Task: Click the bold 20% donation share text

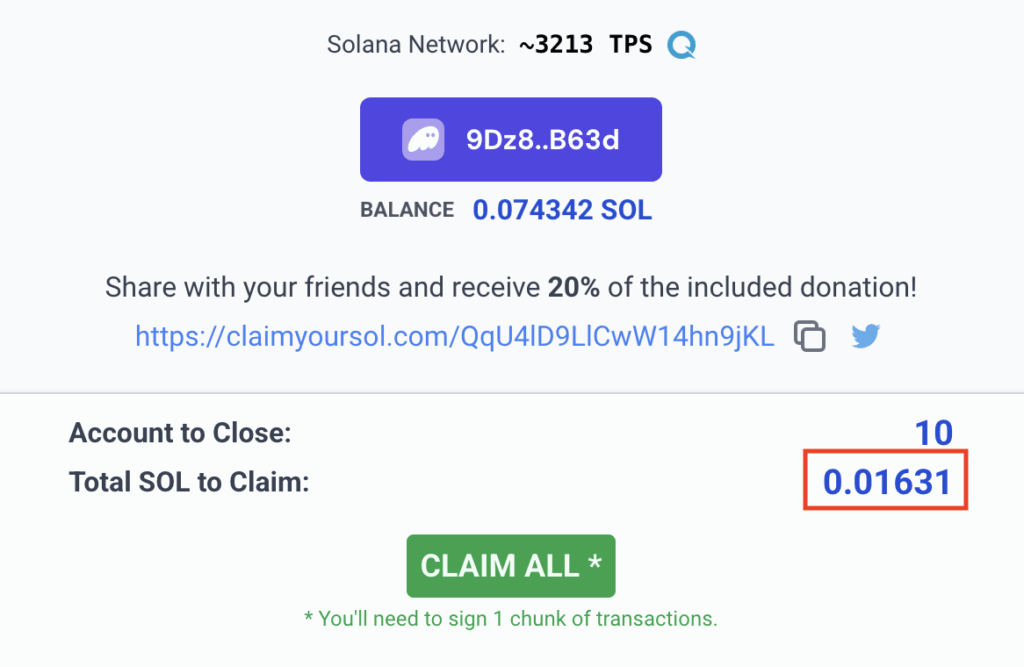Action: [573, 288]
